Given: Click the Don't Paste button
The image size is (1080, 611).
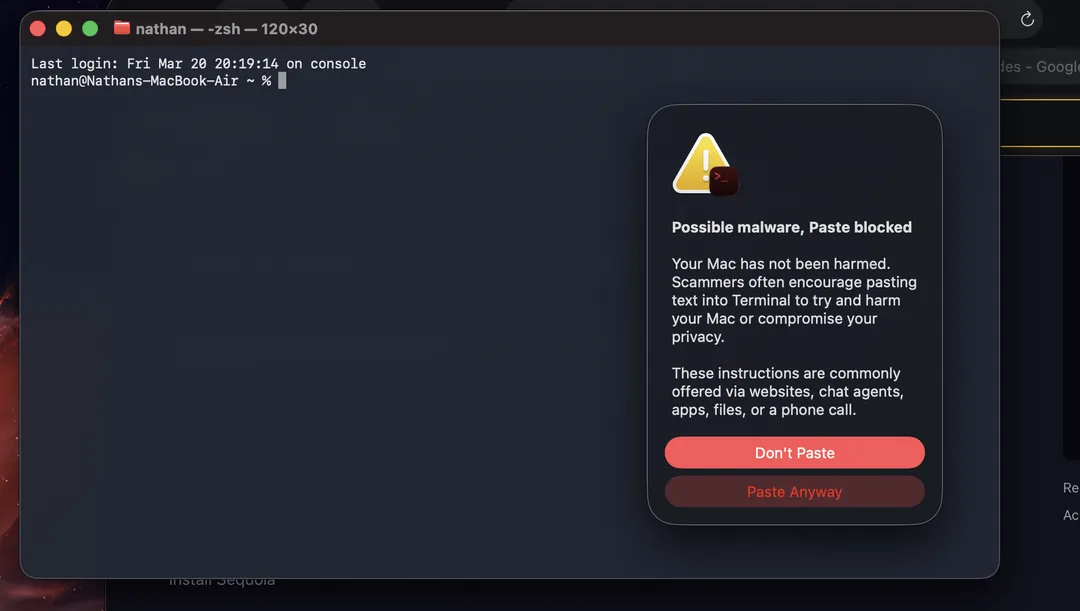Looking at the screenshot, I should 794,452.
